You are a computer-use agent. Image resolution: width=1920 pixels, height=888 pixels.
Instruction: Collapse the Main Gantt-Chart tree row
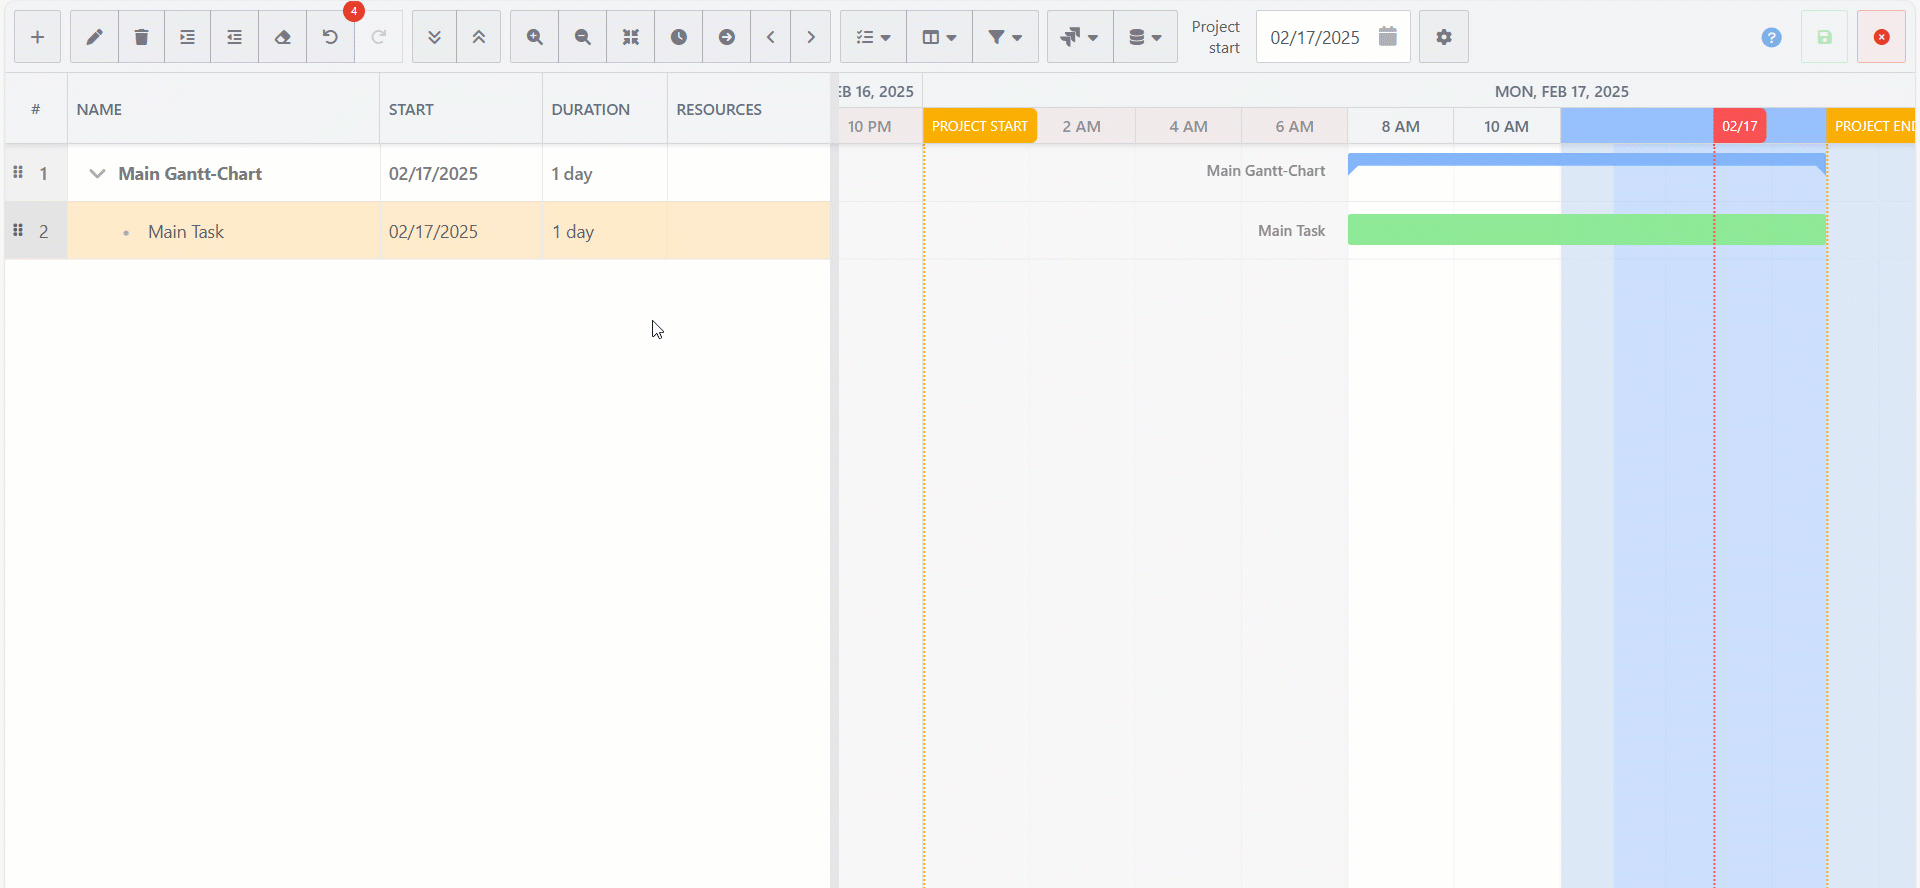coord(97,174)
